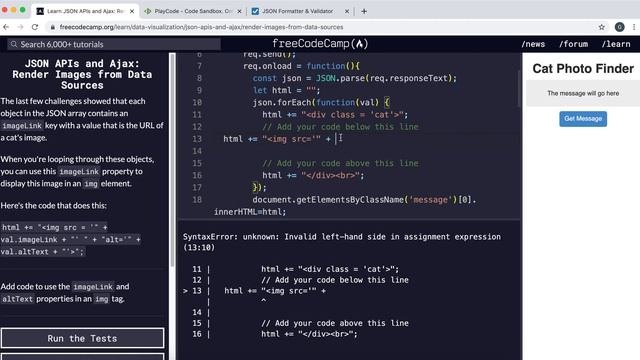Click the code editor vertical scrollbar
The height and width of the screenshot is (360, 640).
pyautogui.click(x=520, y=88)
